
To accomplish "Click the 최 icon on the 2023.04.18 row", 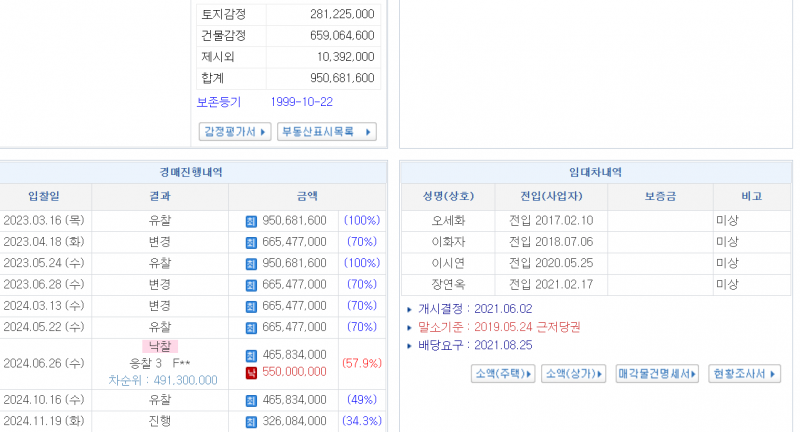I will pos(251,242).
